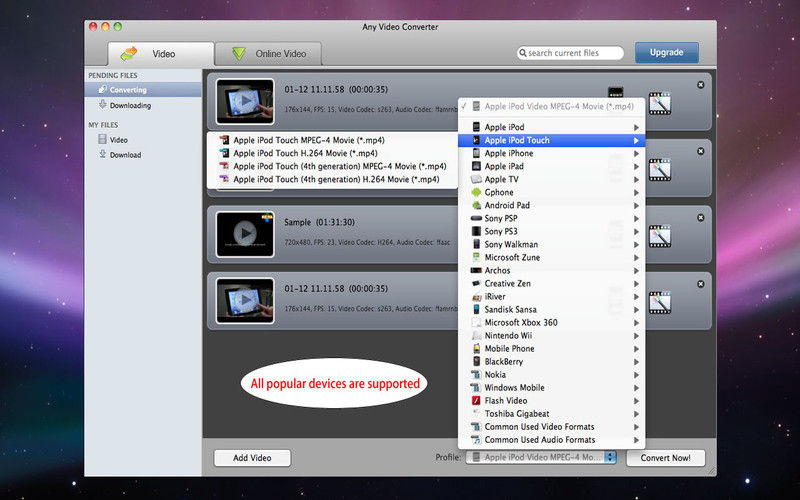
Task: Open the Apple iPod profile submenu
Action: (552, 127)
